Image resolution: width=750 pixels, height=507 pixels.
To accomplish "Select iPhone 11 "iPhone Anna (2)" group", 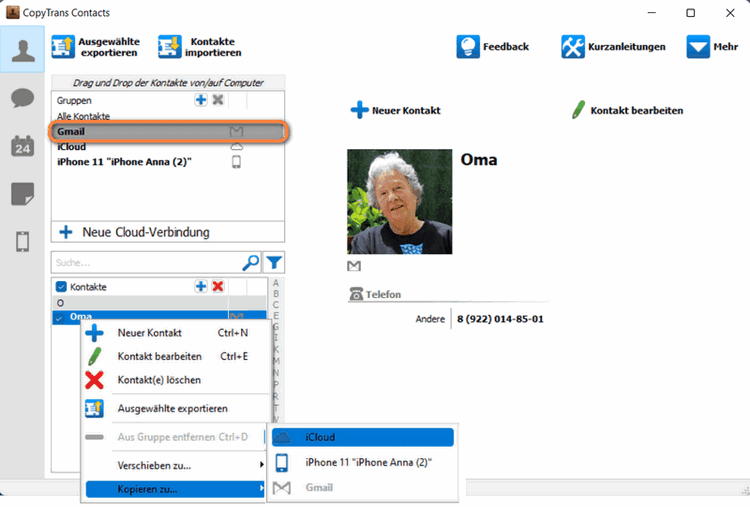I will [x=168, y=162].
